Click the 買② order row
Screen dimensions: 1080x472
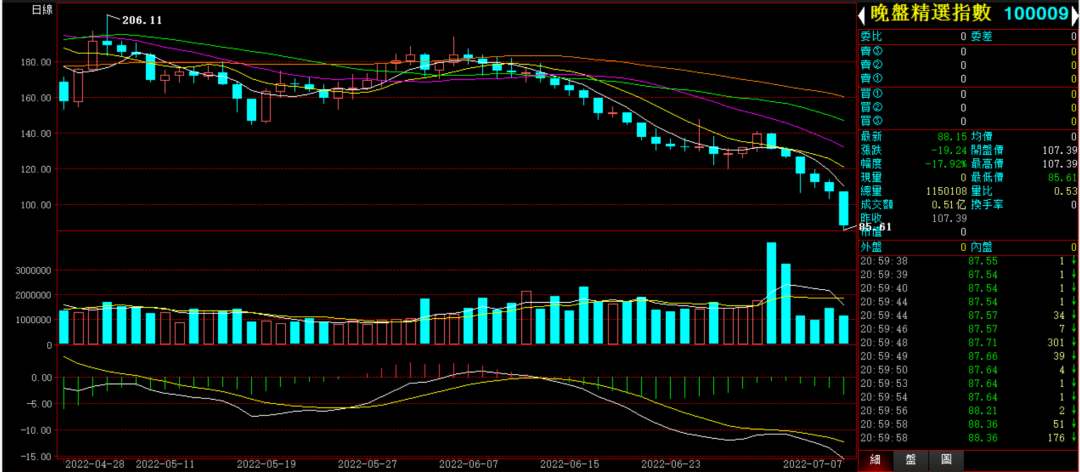point(968,107)
